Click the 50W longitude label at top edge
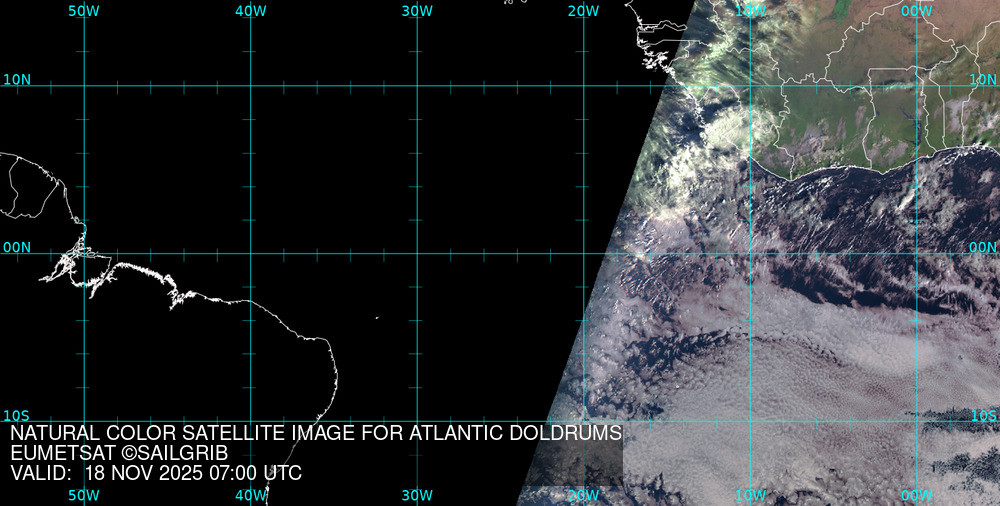The image size is (1000, 506). pos(84,11)
